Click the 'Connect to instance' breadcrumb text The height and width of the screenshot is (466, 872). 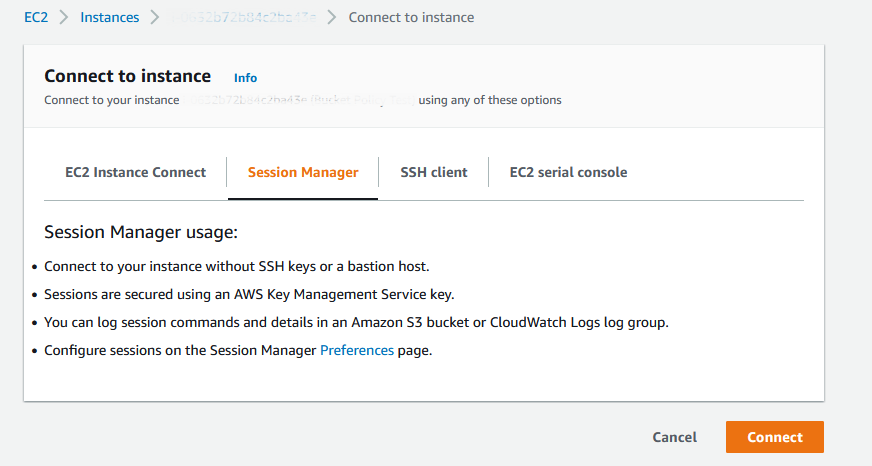pos(412,17)
